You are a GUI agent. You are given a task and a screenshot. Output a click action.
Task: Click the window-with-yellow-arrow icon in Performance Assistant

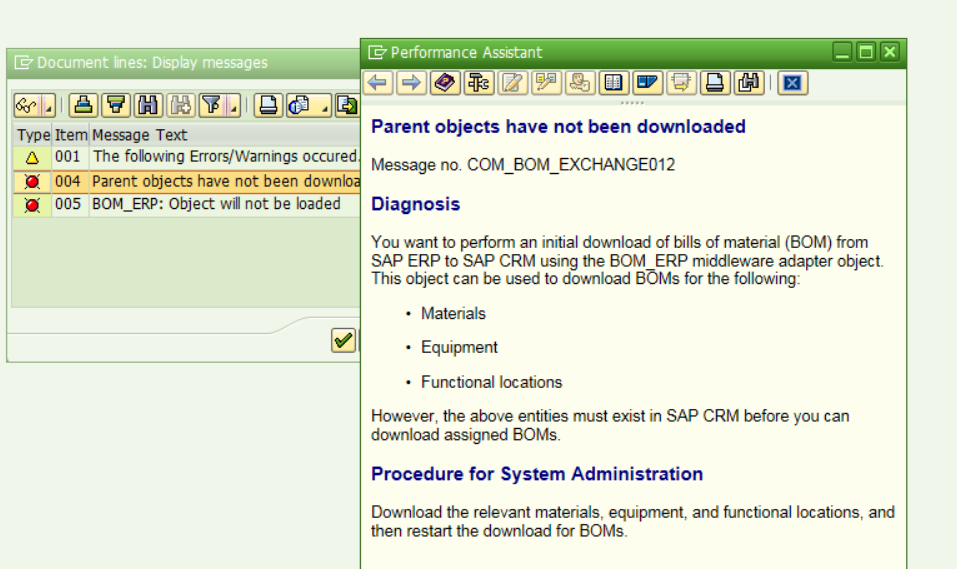pyautogui.click(x=681, y=83)
